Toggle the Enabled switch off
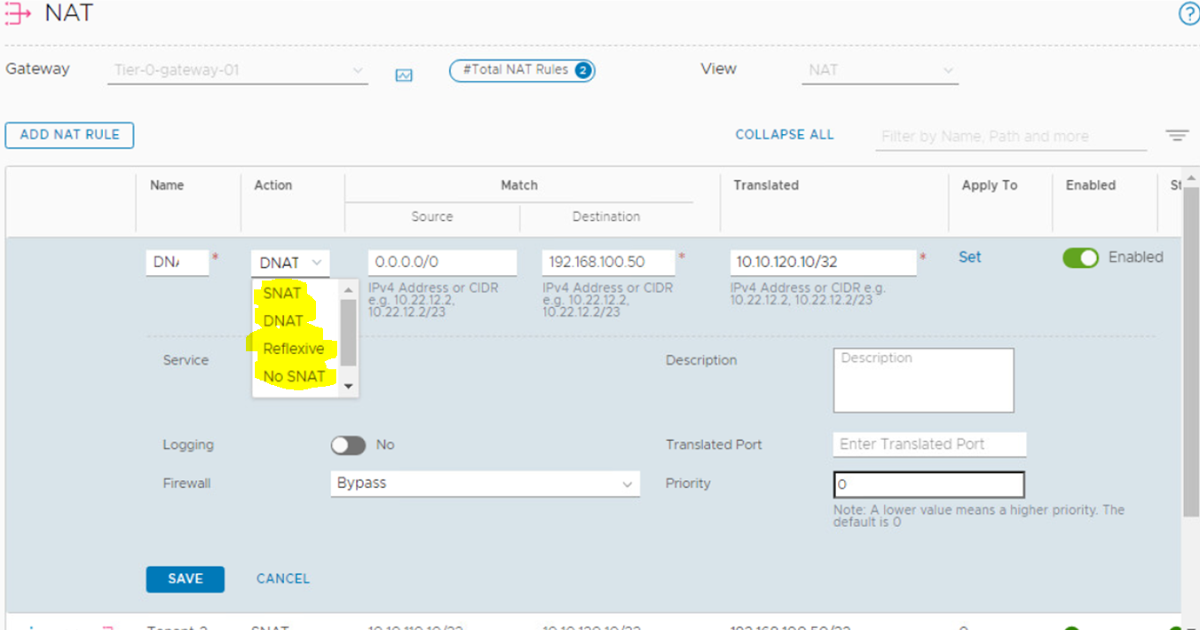 [x=1080, y=258]
